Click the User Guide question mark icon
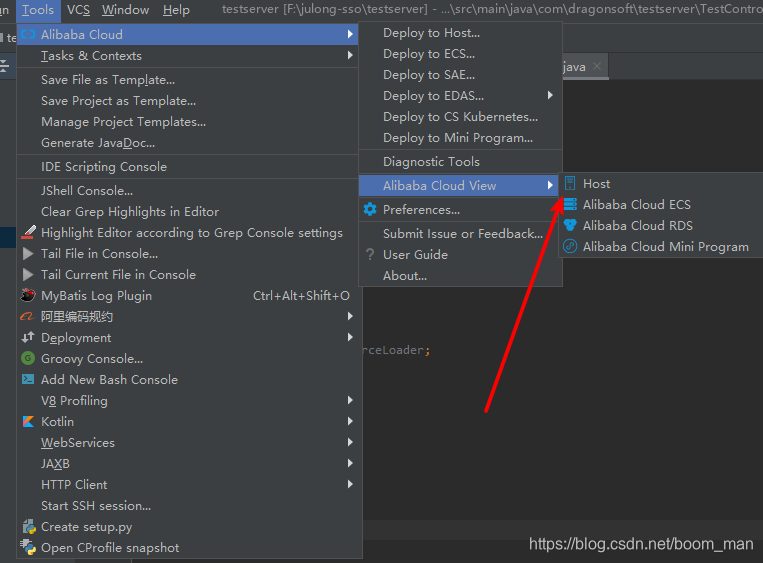Screen dimensions: 763x563 click(x=370, y=254)
